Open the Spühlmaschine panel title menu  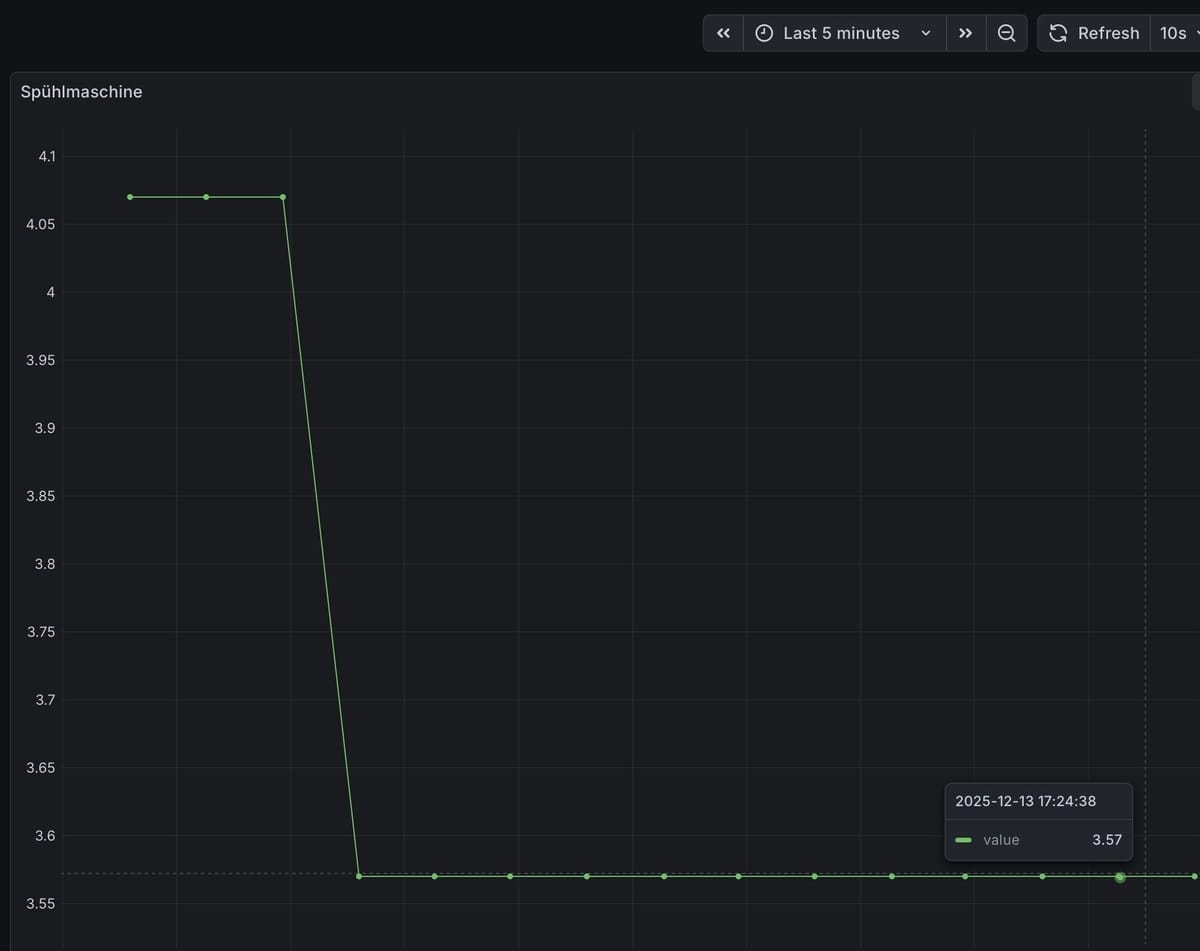tap(81, 92)
